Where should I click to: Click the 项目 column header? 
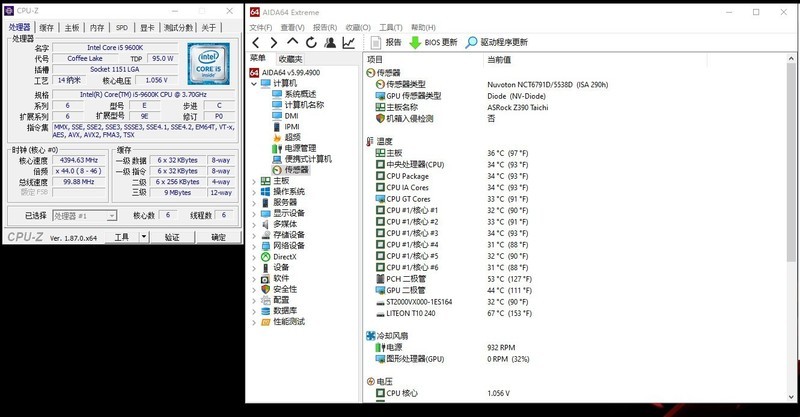423,60
